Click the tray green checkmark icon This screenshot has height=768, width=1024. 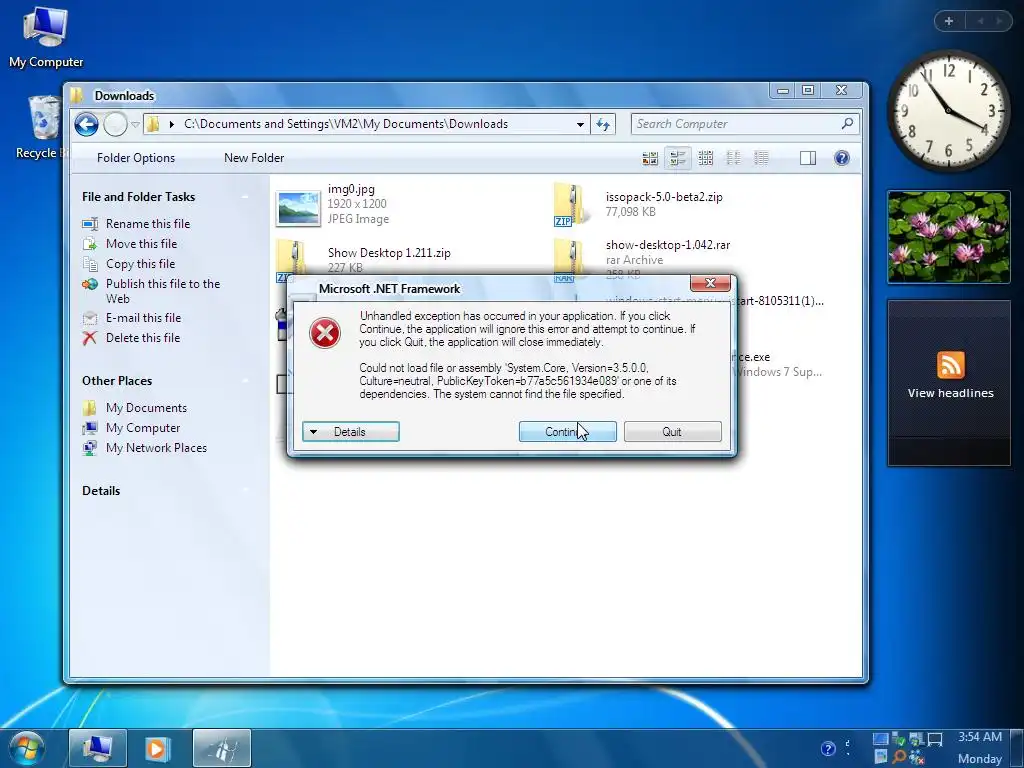click(899, 739)
